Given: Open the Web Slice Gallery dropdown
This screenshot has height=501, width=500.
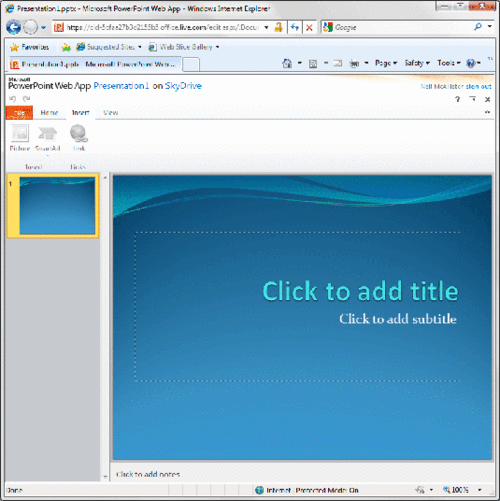Looking at the screenshot, I should (217, 47).
